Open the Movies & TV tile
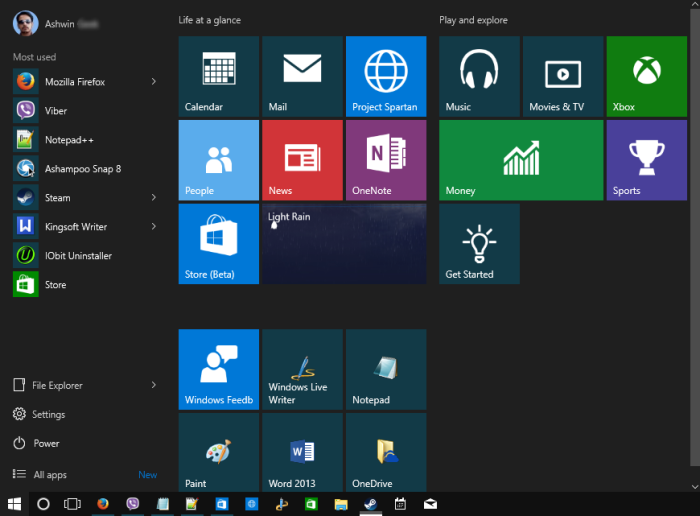The width and height of the screenshot is (700, 516). tap(563, 76)
